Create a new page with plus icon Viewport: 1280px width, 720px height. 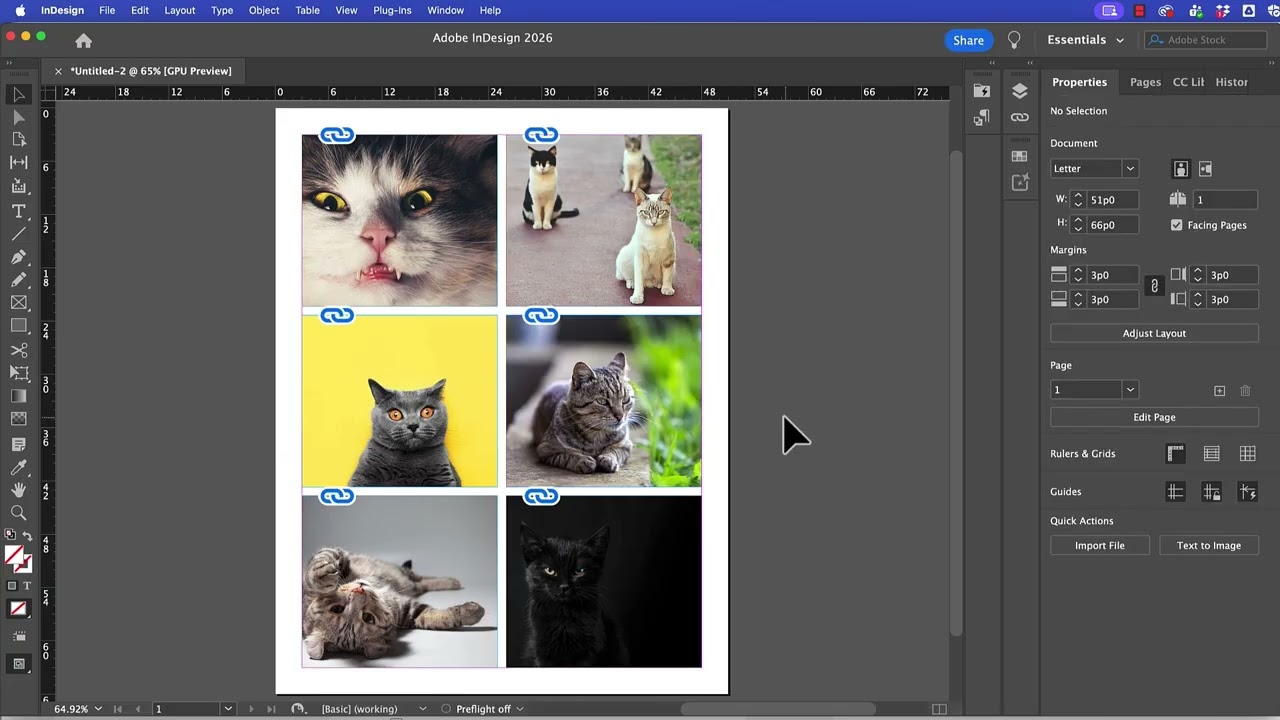click(1219, 390)
